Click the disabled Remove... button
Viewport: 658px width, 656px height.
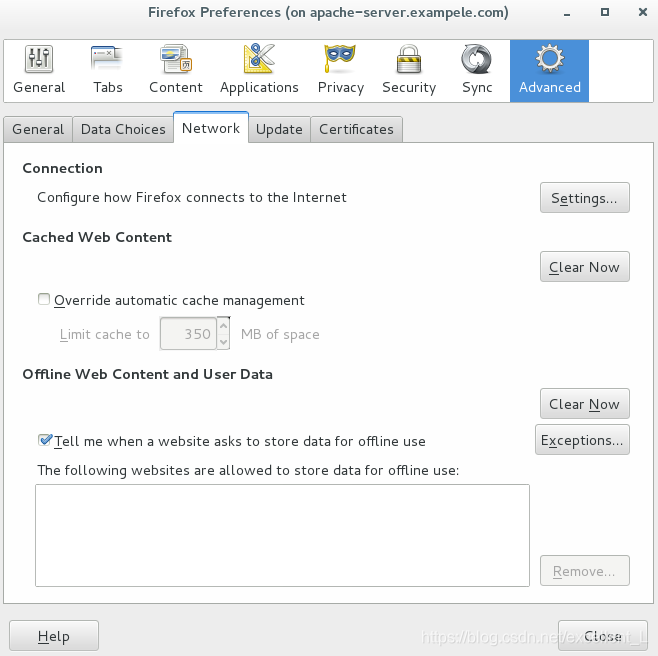[585, 571]
